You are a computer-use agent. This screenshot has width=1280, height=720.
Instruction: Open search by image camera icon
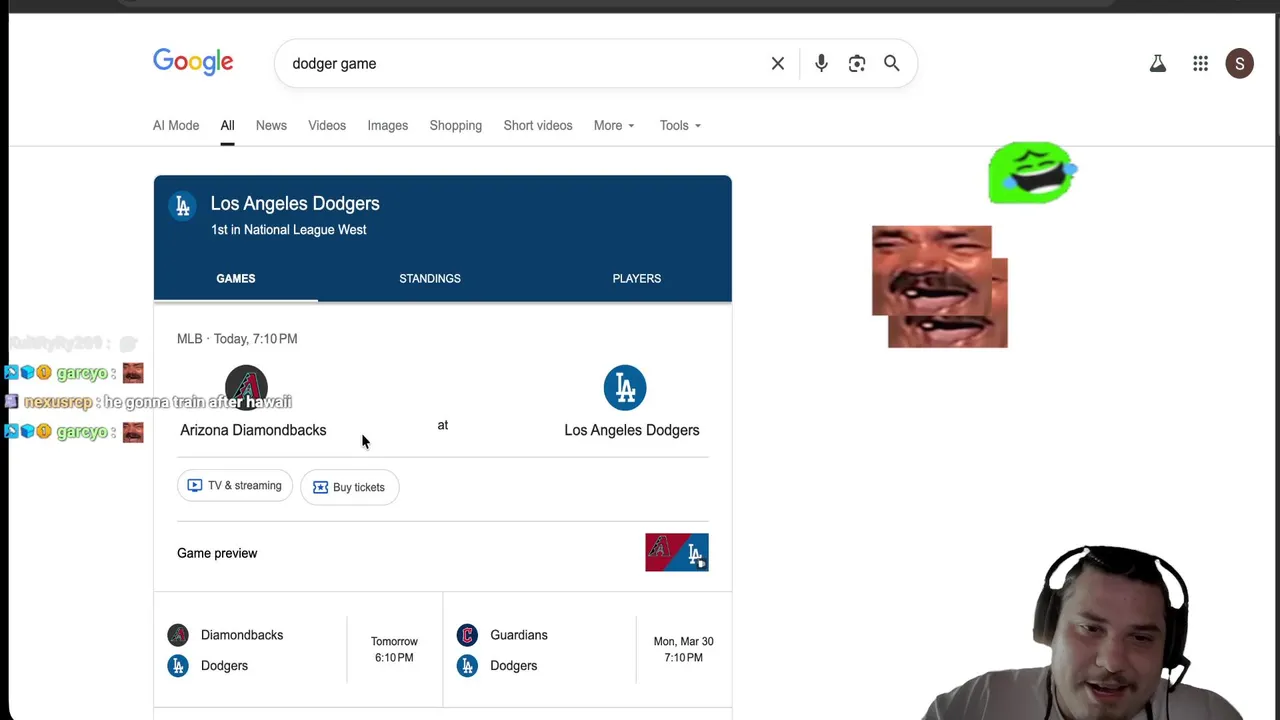(x=857, y=63)
